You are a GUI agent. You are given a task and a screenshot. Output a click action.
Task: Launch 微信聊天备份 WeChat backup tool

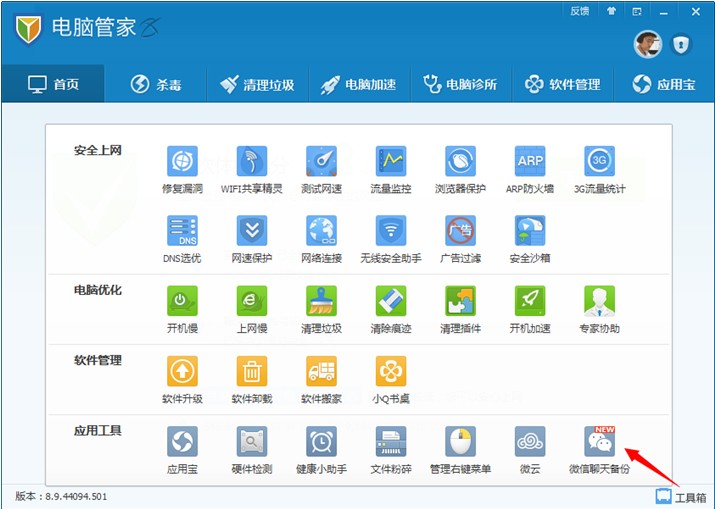(600, 441)
